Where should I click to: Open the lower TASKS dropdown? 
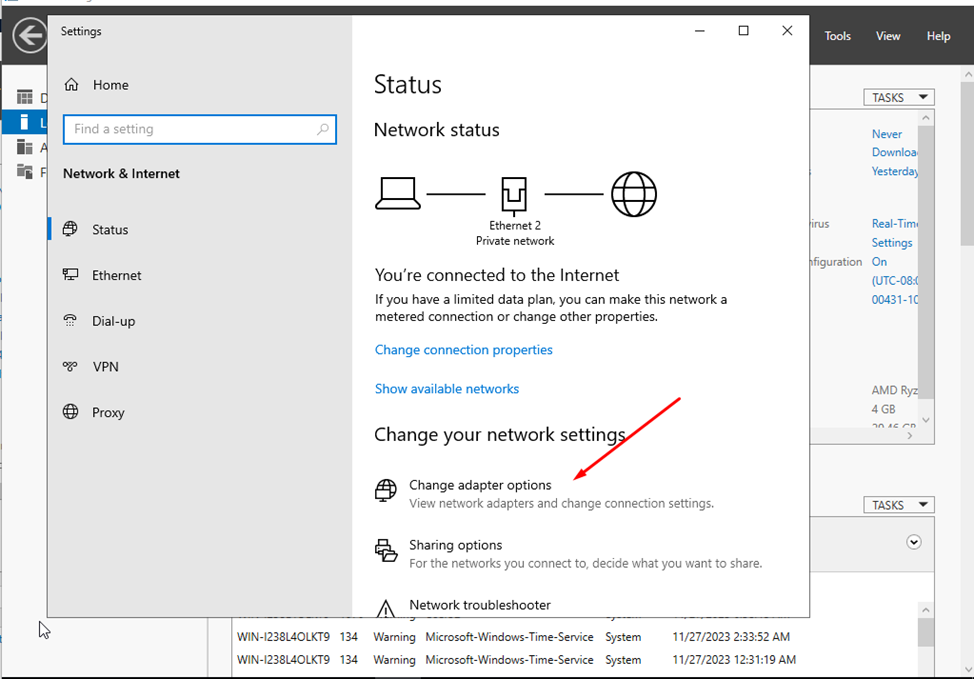(897, 504)
